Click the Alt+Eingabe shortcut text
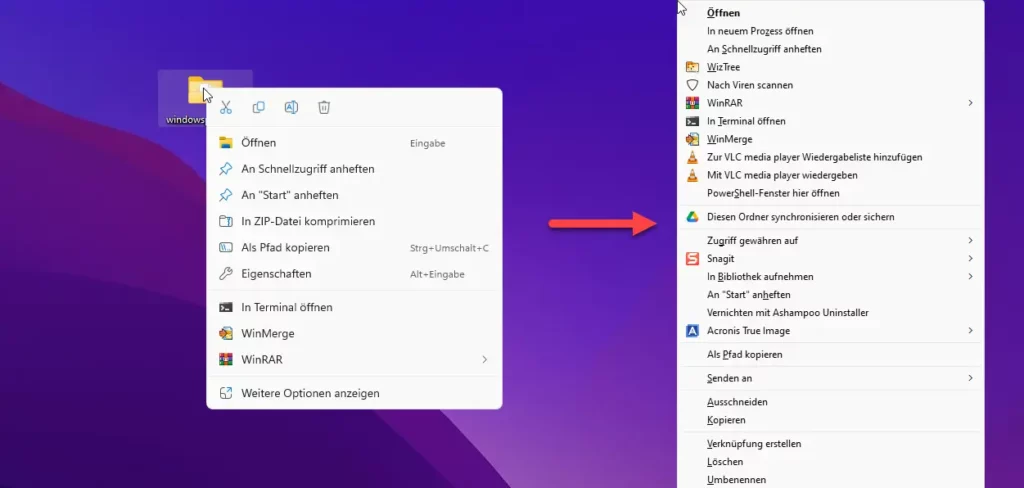The height and width of the screenshot is (488, 1024). coord(437,274)
